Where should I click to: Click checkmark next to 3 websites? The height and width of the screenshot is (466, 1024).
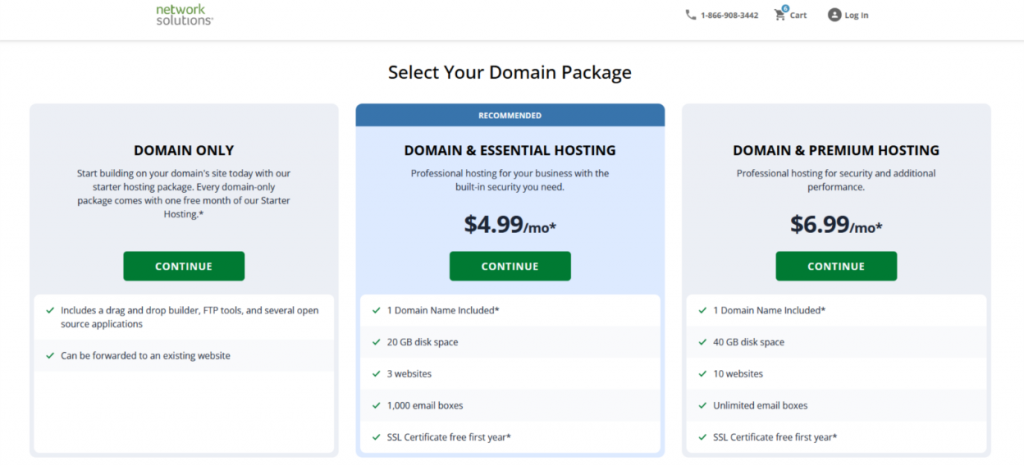[x=376, y=373]
